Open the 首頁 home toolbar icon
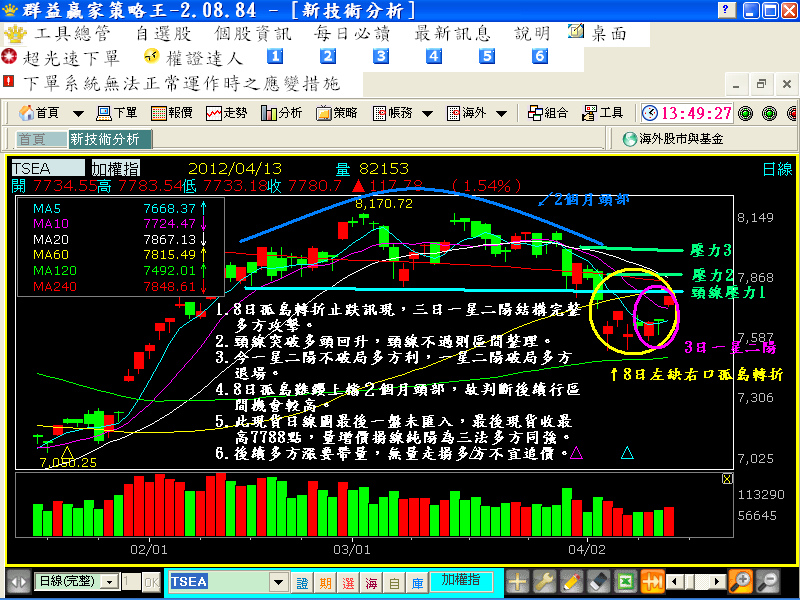This screenshot has width=800, height=600. [x=39, y=113]
